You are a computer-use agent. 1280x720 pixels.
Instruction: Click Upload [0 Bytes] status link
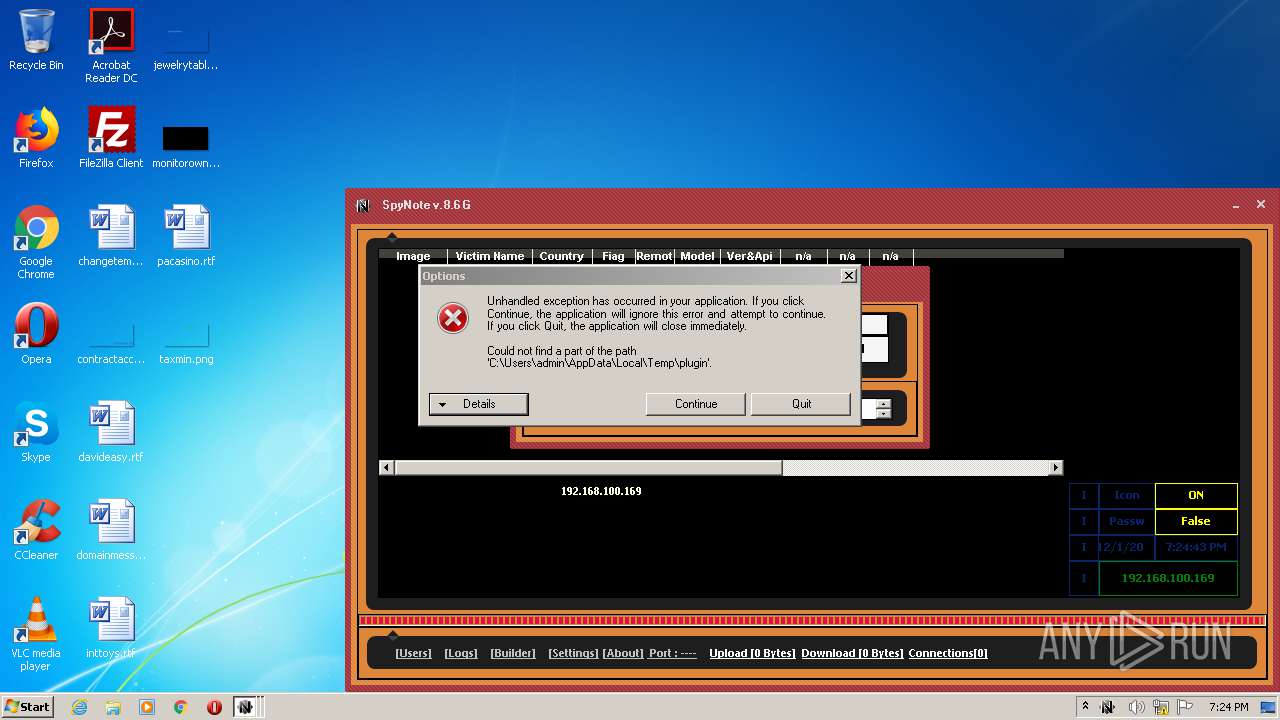752,653
